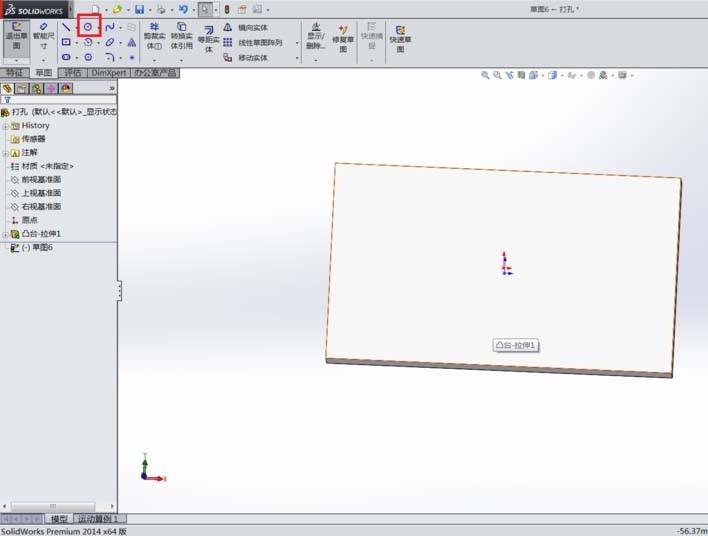The width and height of the screenshot is (708, 536).
Task: Select the Point sketch tool
Action: click(x=131, y=57)
